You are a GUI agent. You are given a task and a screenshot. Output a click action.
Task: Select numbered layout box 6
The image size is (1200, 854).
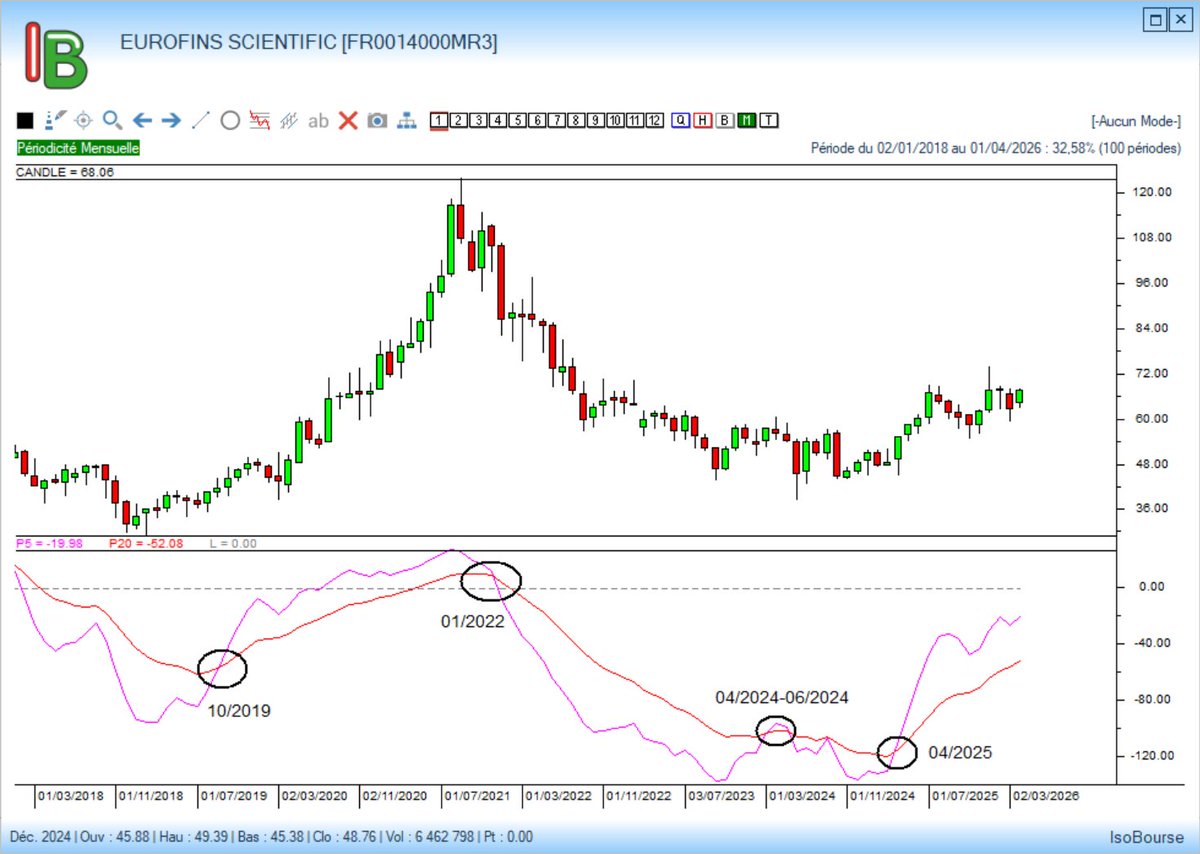537,121
